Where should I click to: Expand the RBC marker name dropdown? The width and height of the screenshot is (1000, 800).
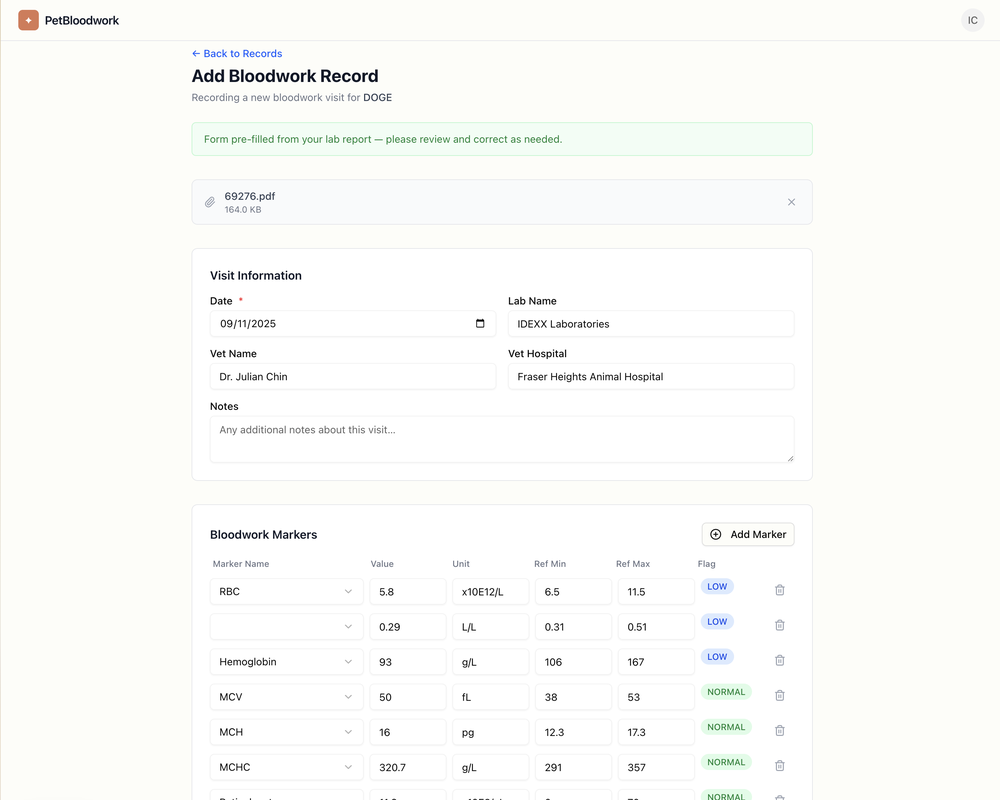pos(286,591)
